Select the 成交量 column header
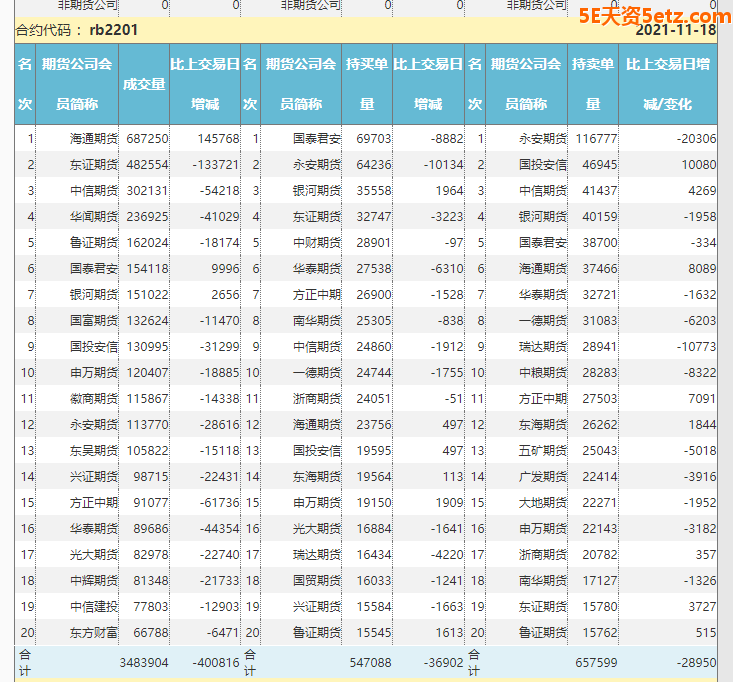The width and height of the screenshot is (733, 682). point(143,84)
